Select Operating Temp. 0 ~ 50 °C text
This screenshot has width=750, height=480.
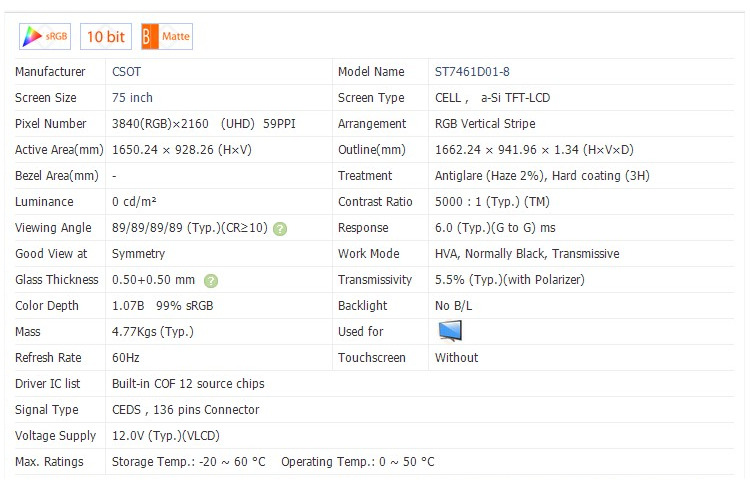point(358,462)
